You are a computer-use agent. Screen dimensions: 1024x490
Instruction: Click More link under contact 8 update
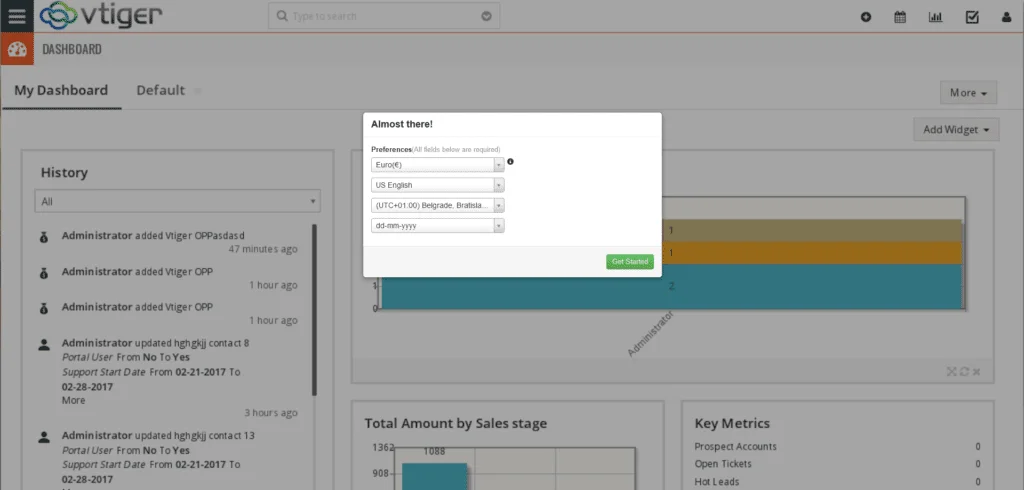click(73, 400)
